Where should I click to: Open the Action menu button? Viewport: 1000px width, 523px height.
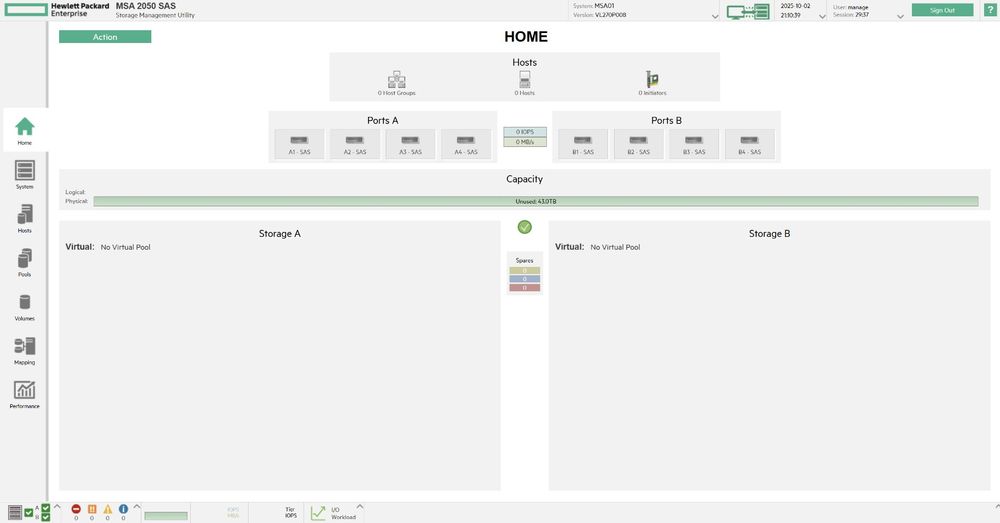[x=105, y=37]
